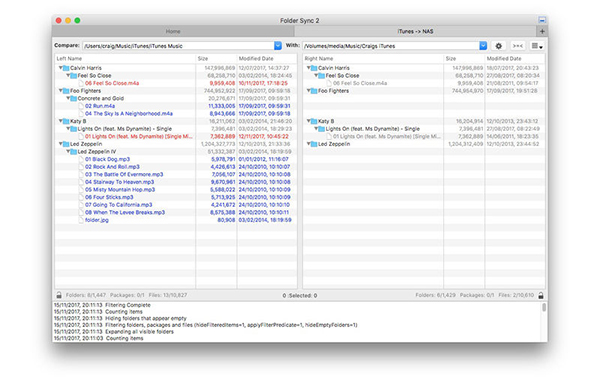Collapse left Katy B folder
600x380 pixels.
coord(60,121)
